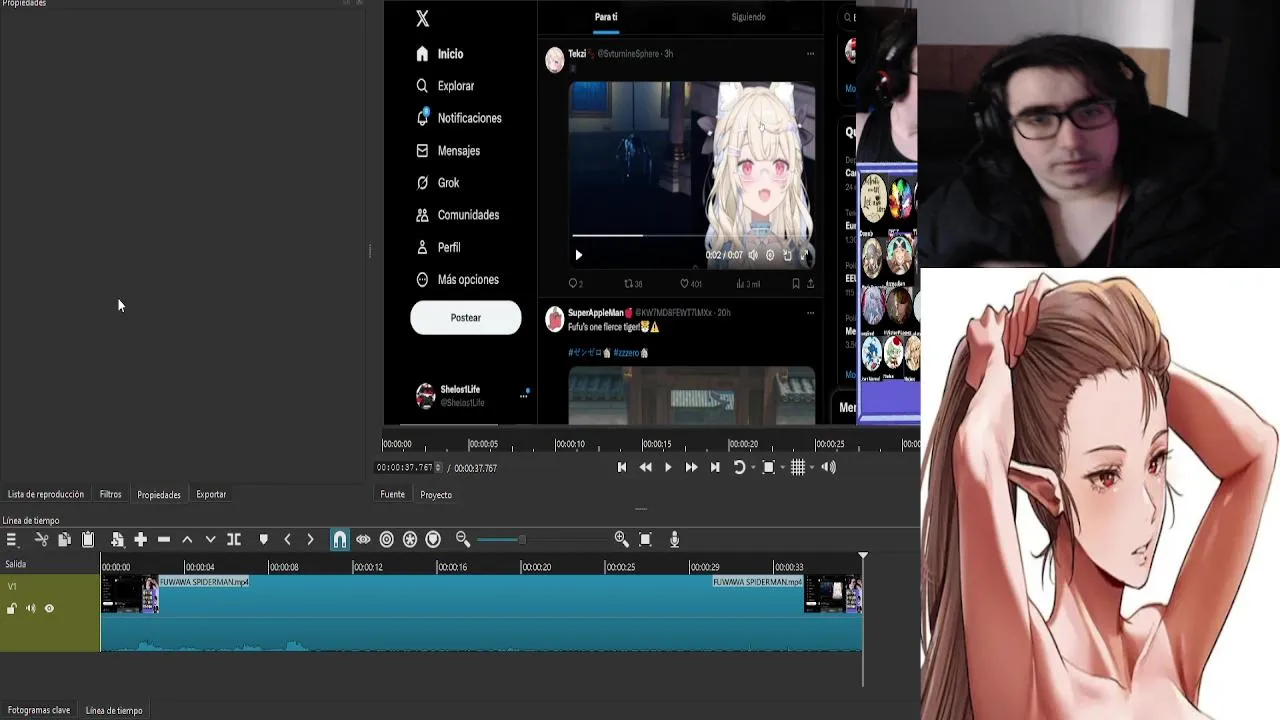Viewport: 1280px width, 720px height.
Task: Open the Fotogramas clave tab
Action: [x=39, y=710]
